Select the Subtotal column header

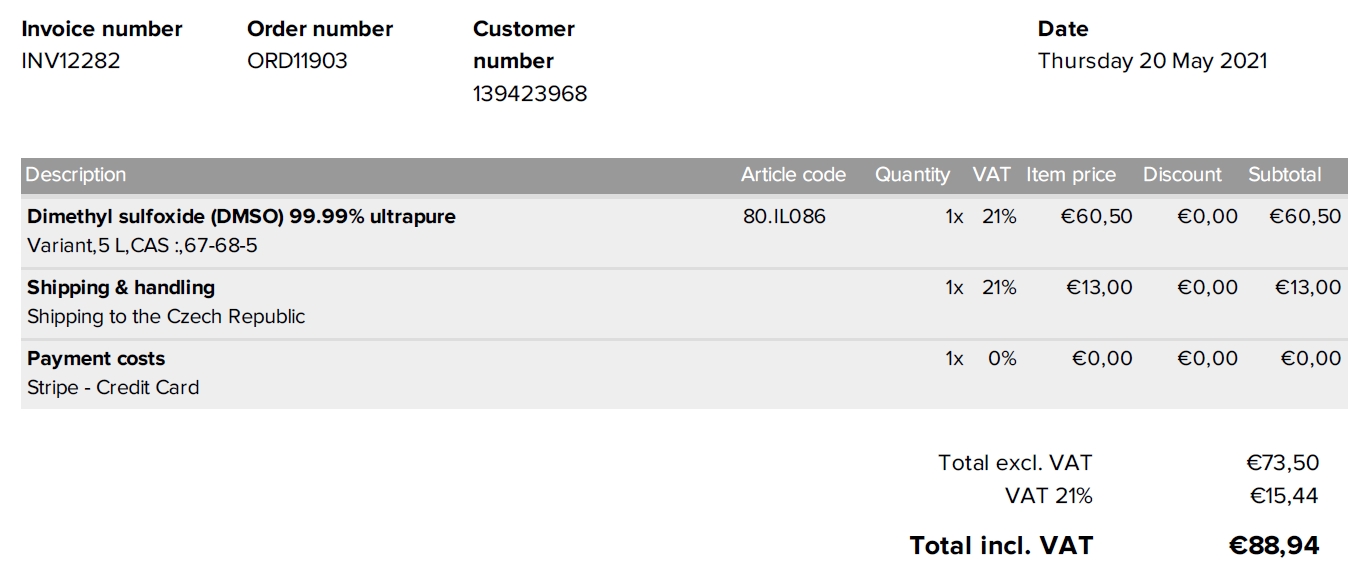(1284, 175)
